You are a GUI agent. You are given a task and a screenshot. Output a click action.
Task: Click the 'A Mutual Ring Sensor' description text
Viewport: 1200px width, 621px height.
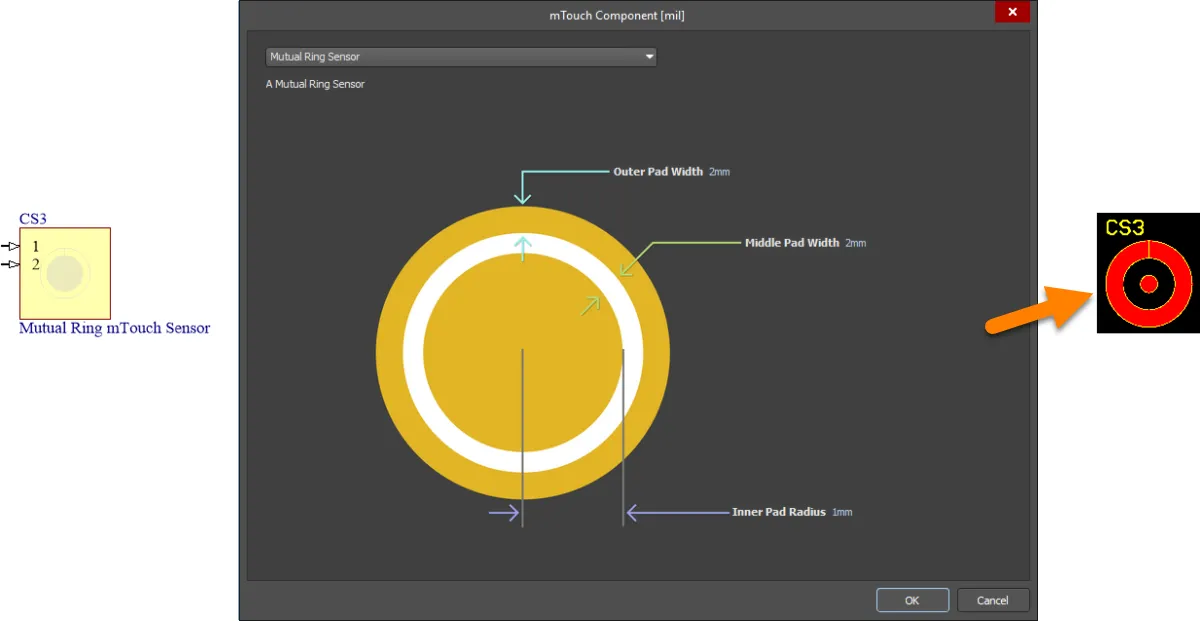pyautogui.click(x=315, y=84)
